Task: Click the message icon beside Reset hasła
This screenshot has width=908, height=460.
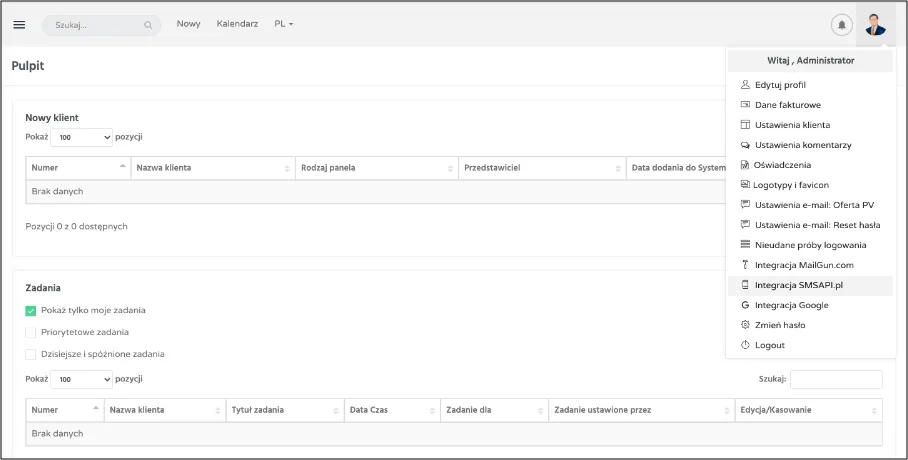Action: (x=745, y=225)
